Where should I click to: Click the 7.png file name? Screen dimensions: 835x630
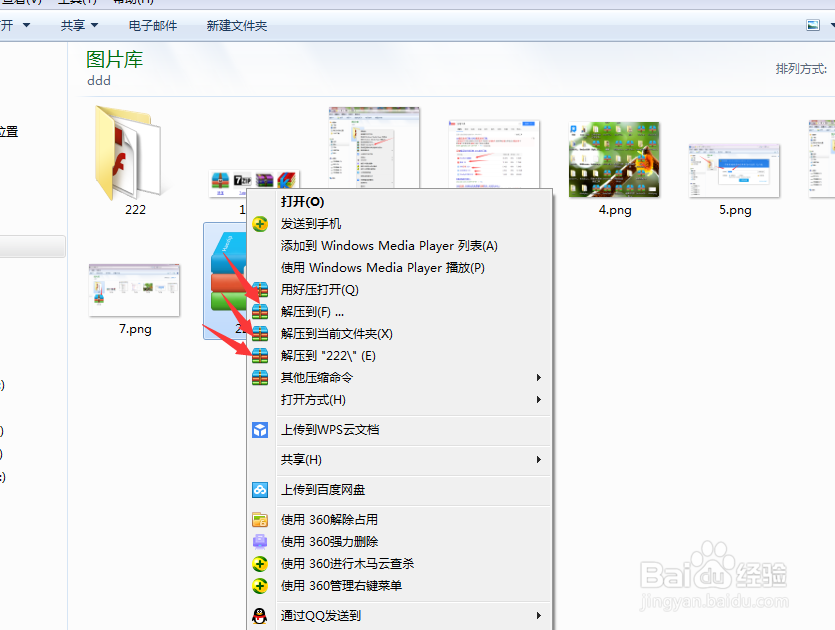pos(135,329)
